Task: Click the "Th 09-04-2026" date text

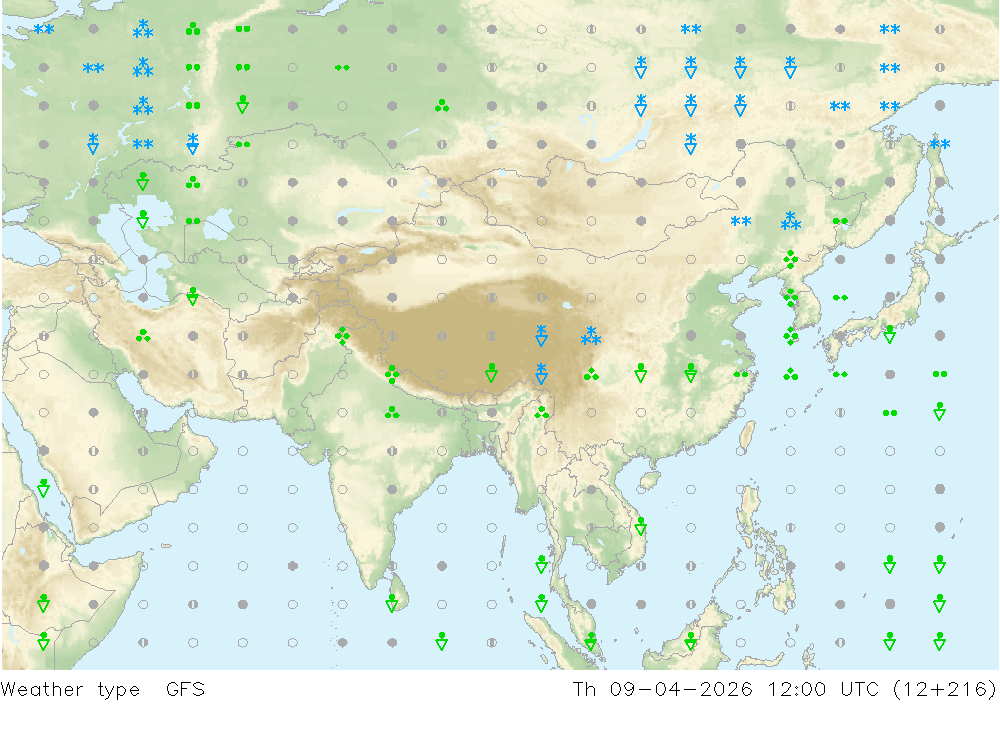Action: click(x=663, y=690)
